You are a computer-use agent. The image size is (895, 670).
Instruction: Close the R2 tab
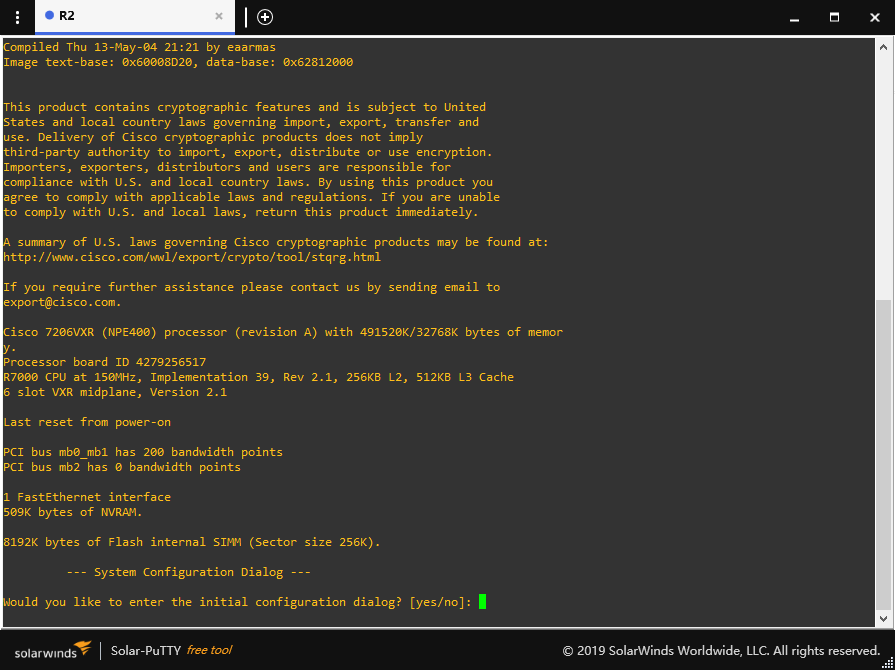(x=219, y=17)
